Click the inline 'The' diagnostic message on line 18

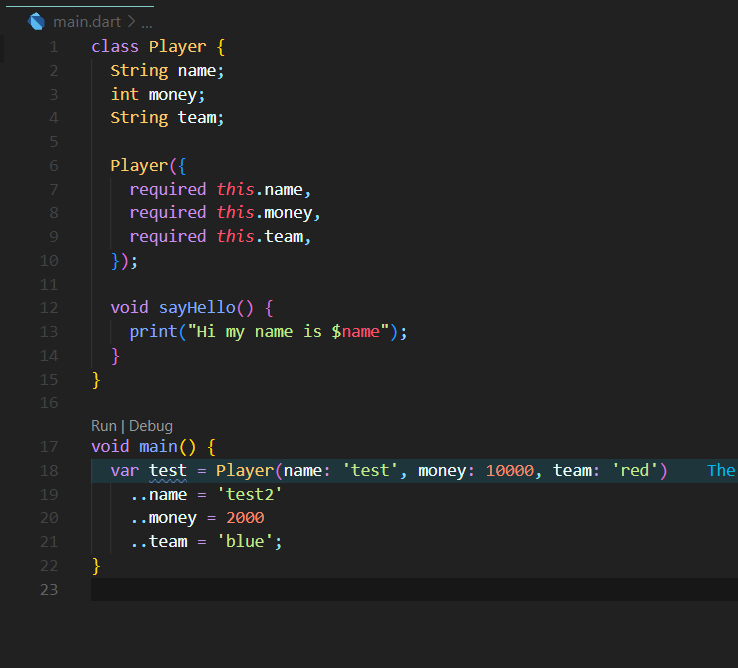coord(721,470)
